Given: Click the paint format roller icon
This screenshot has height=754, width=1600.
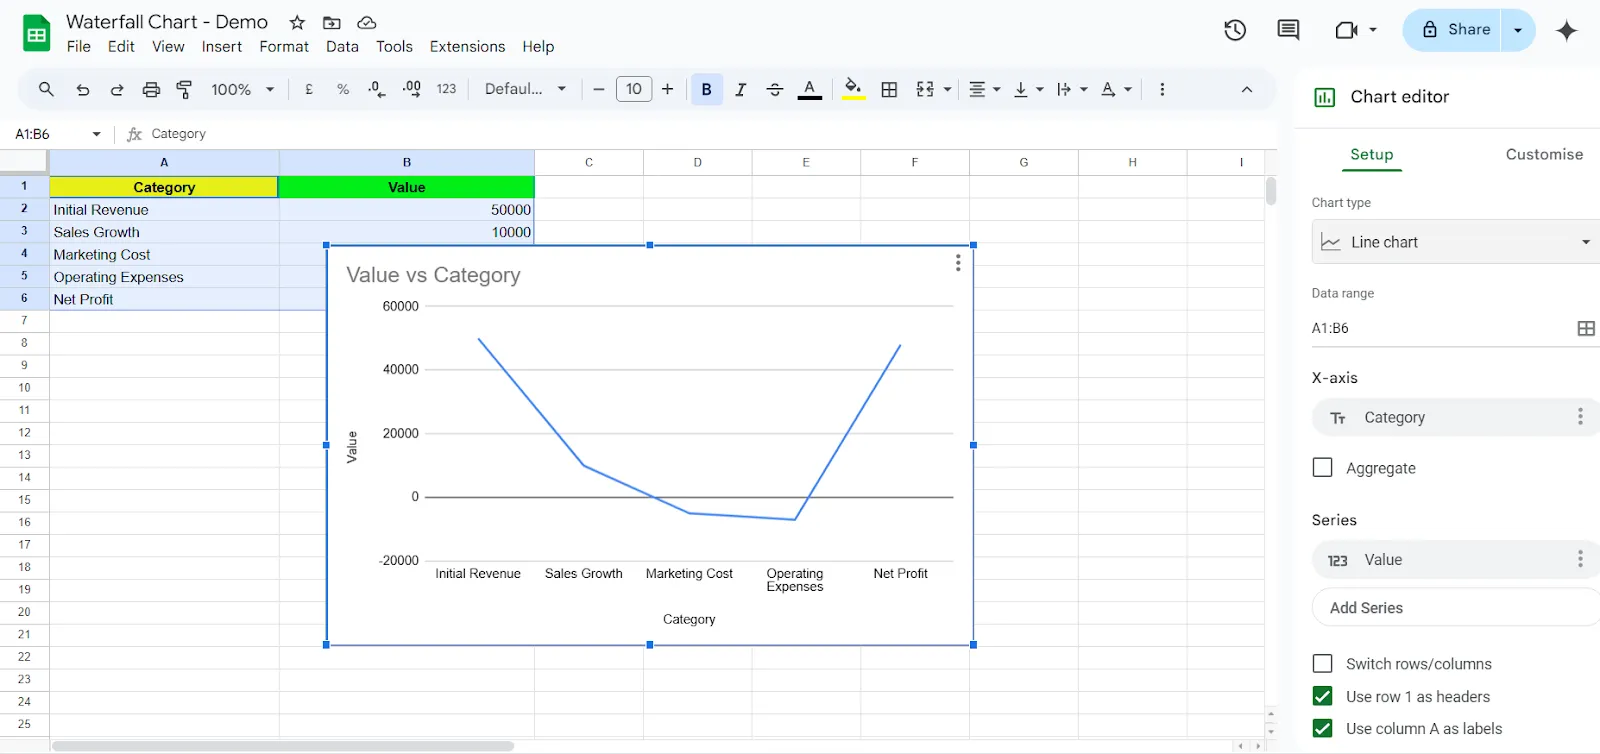Looking at the screenshot, I should click(184, 89).
